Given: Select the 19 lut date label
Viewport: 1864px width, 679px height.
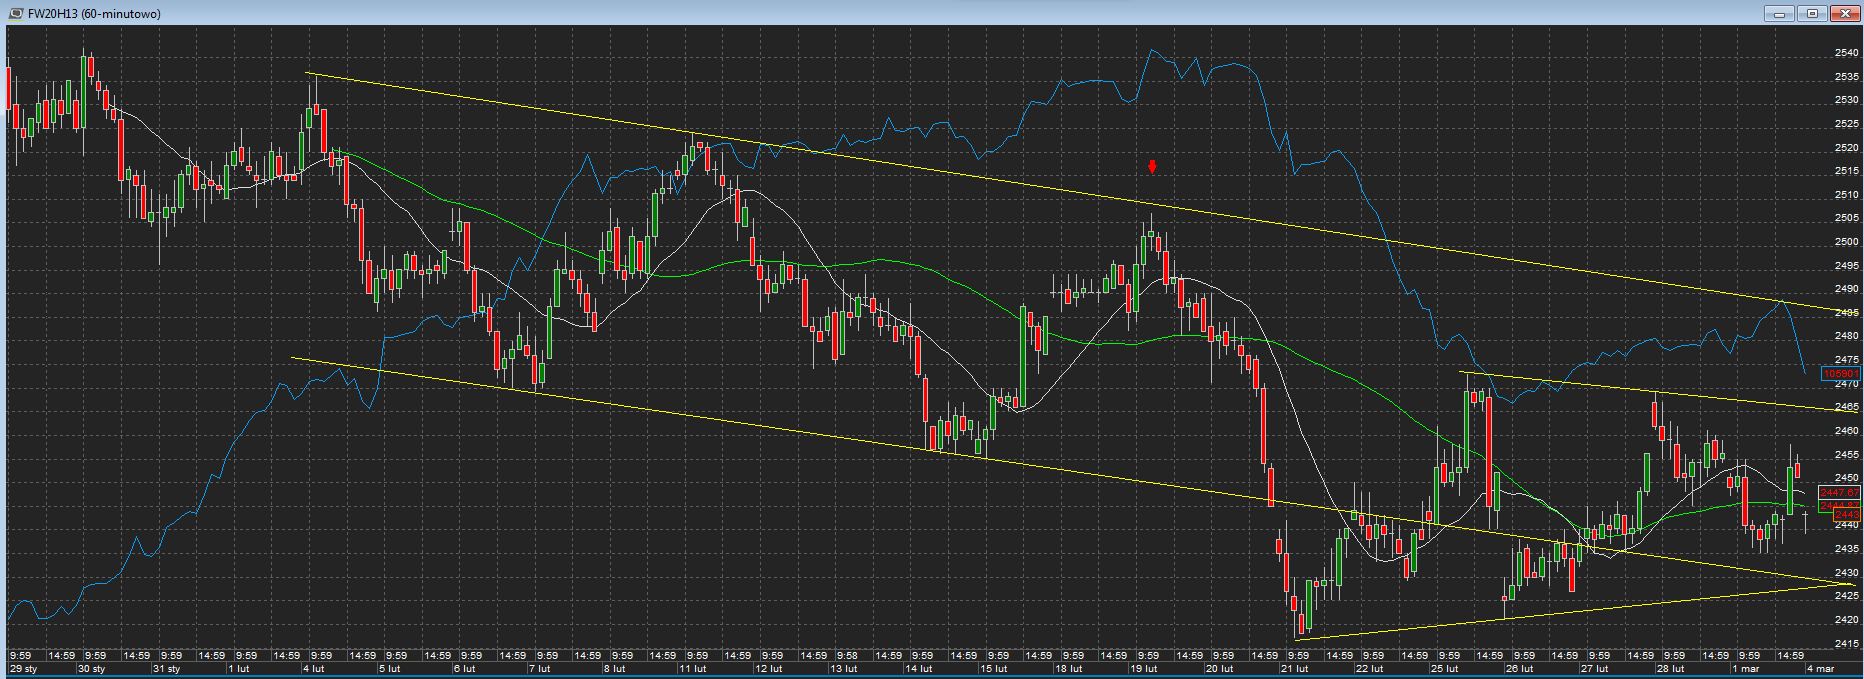Looking at the screenshot, I should [x=1144, y=669].
